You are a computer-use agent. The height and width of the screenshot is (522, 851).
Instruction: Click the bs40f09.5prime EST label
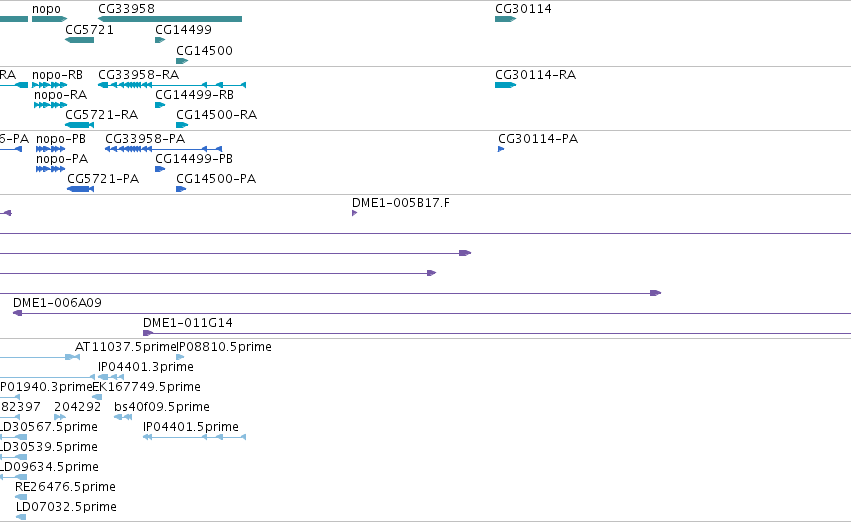(162, 406)
